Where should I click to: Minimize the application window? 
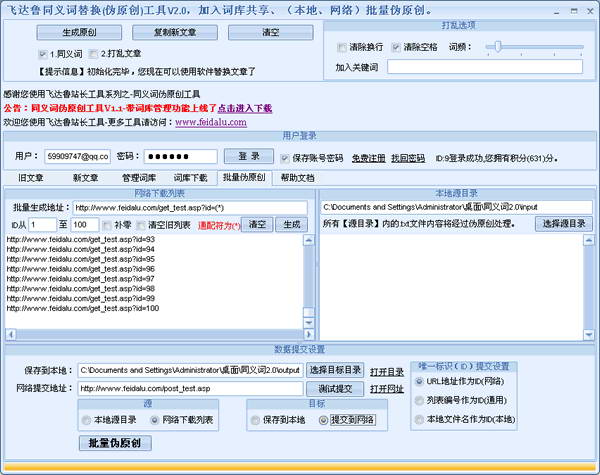tap(557, 11)
